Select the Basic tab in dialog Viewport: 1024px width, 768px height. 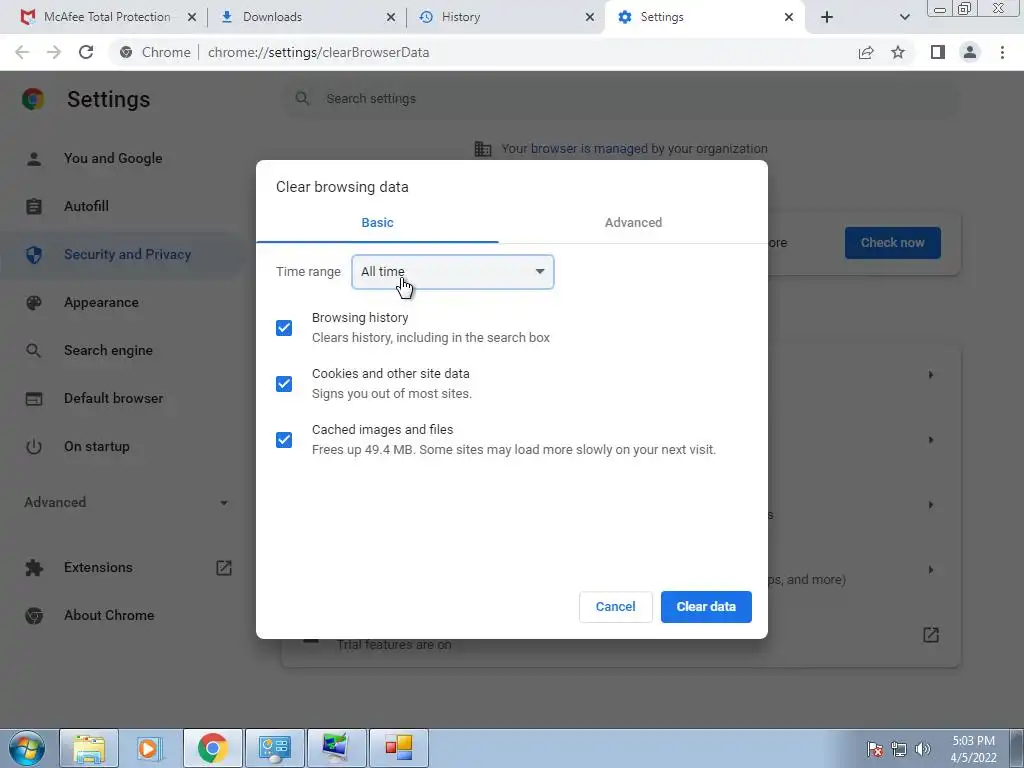coord(377,223)
